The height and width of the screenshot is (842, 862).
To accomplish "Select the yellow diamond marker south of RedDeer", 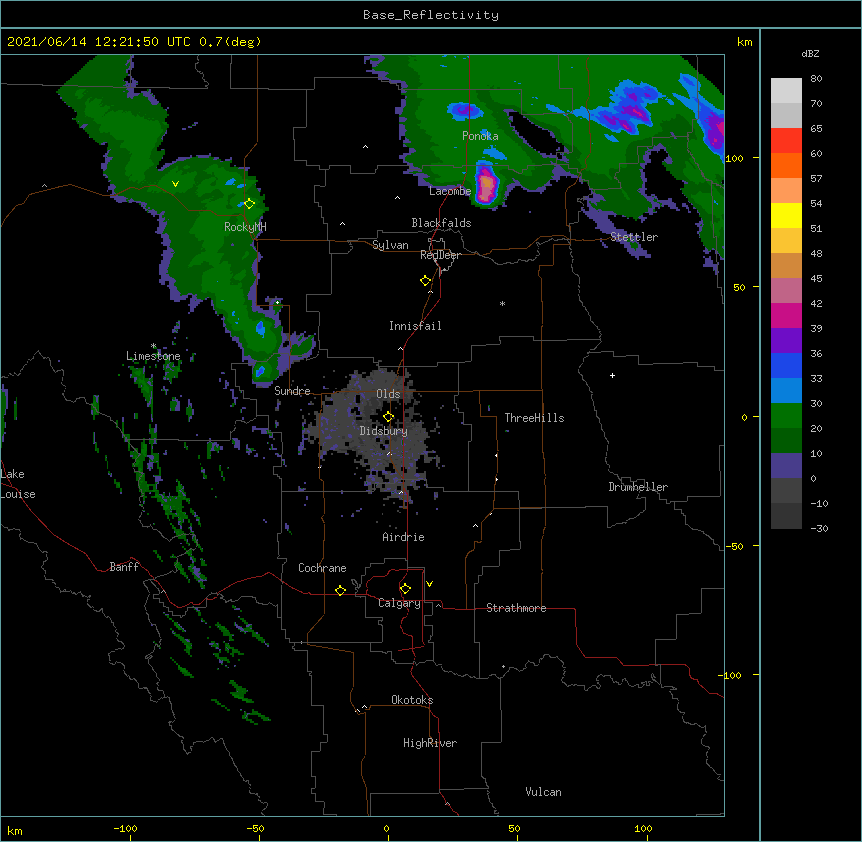I will pyautogui.click(x=426, y=281).
